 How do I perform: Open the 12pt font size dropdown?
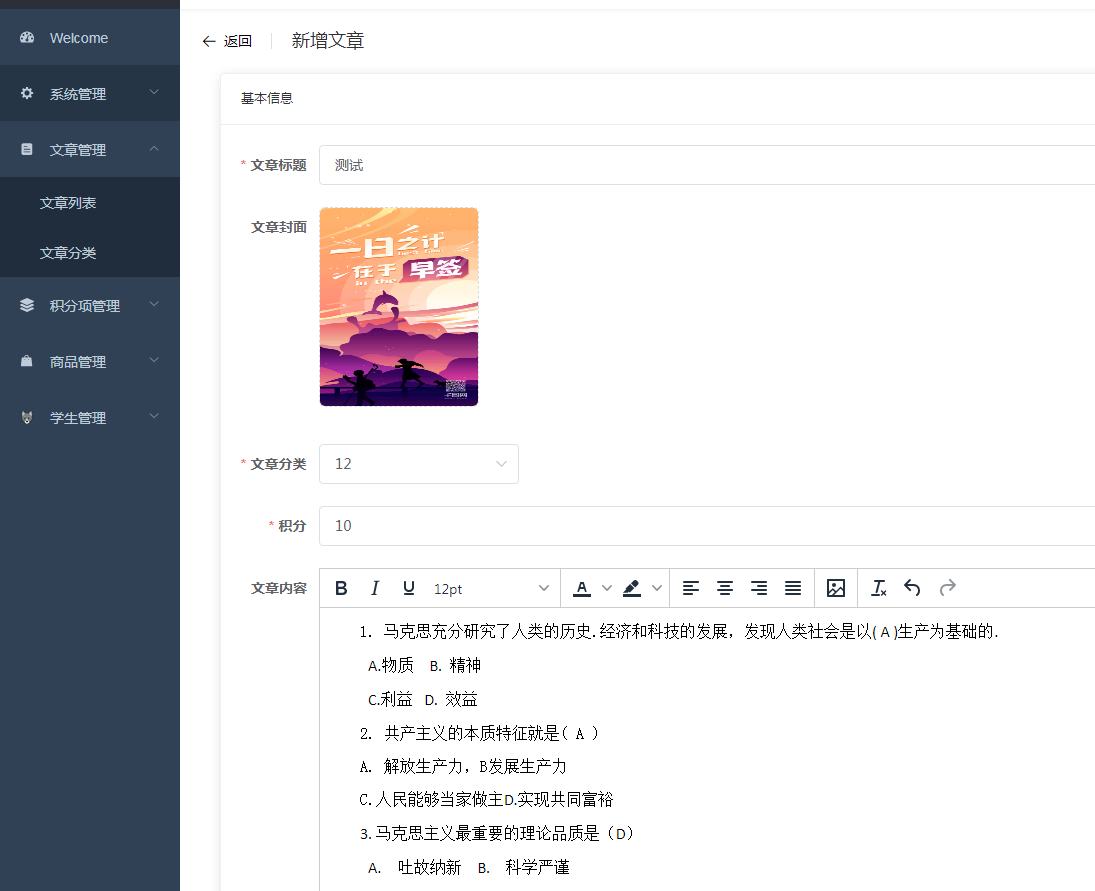(x=491, y=589)
